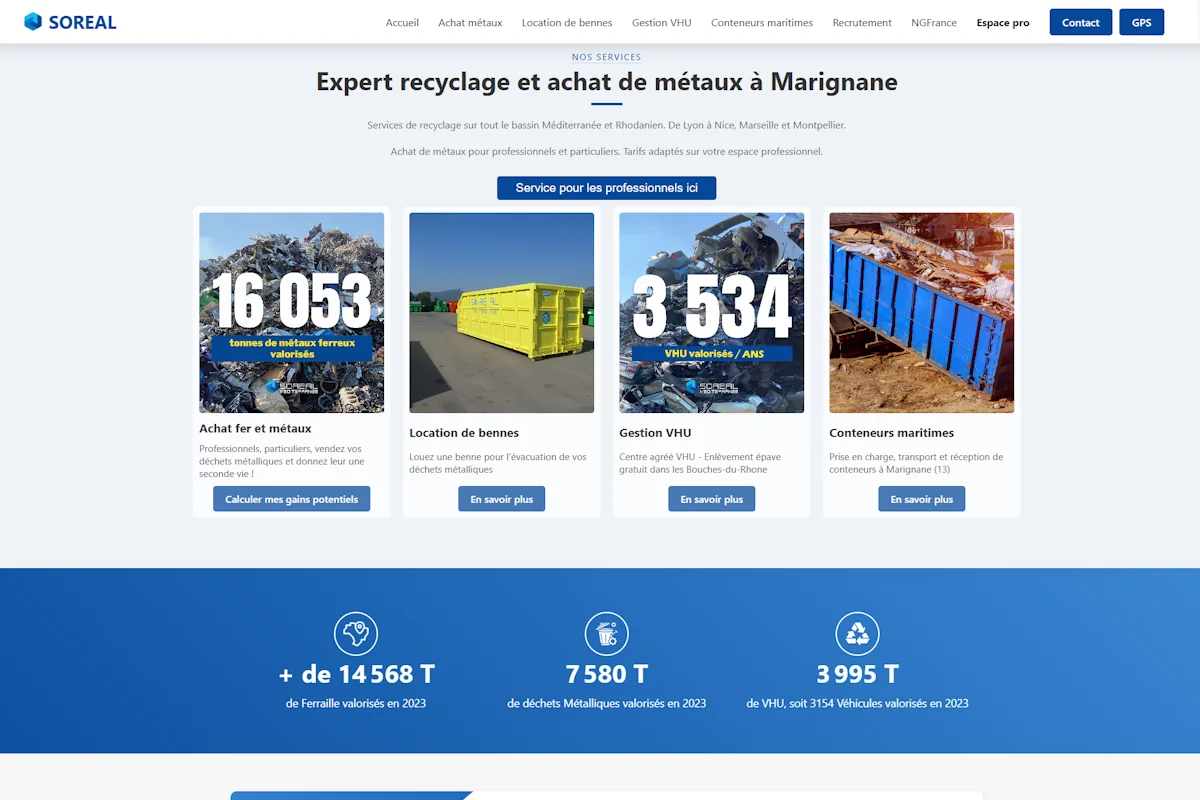
Task: Click text de VHU, soit 3154 Véhicules
Action: [x=858, y=703]
